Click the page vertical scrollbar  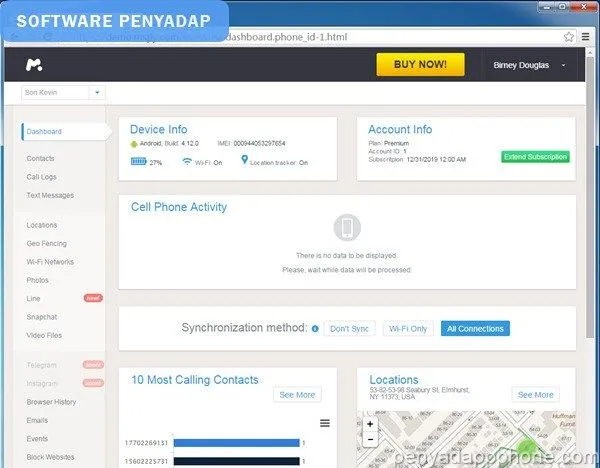click(590, 197)
